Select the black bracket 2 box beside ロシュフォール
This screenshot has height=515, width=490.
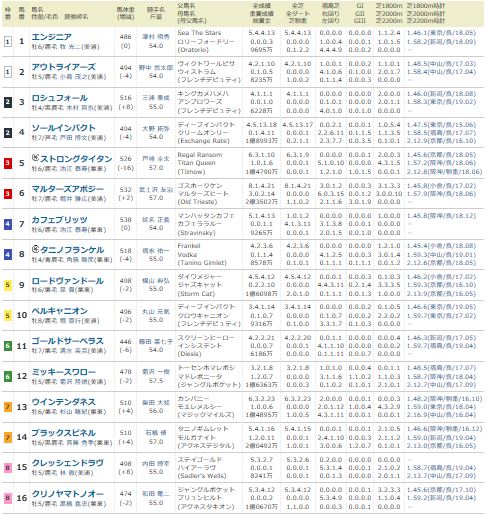pos(7,102)
